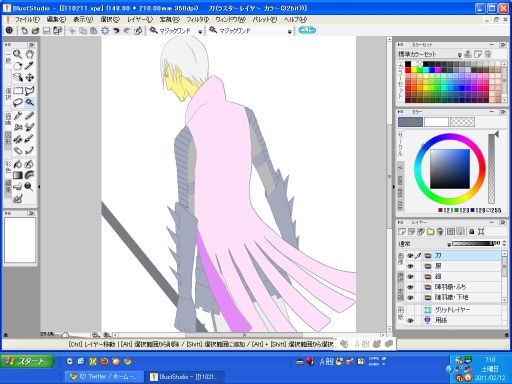Expand the navigator panel double-chevron
The image size is (512, 384).
coord(31,213)
